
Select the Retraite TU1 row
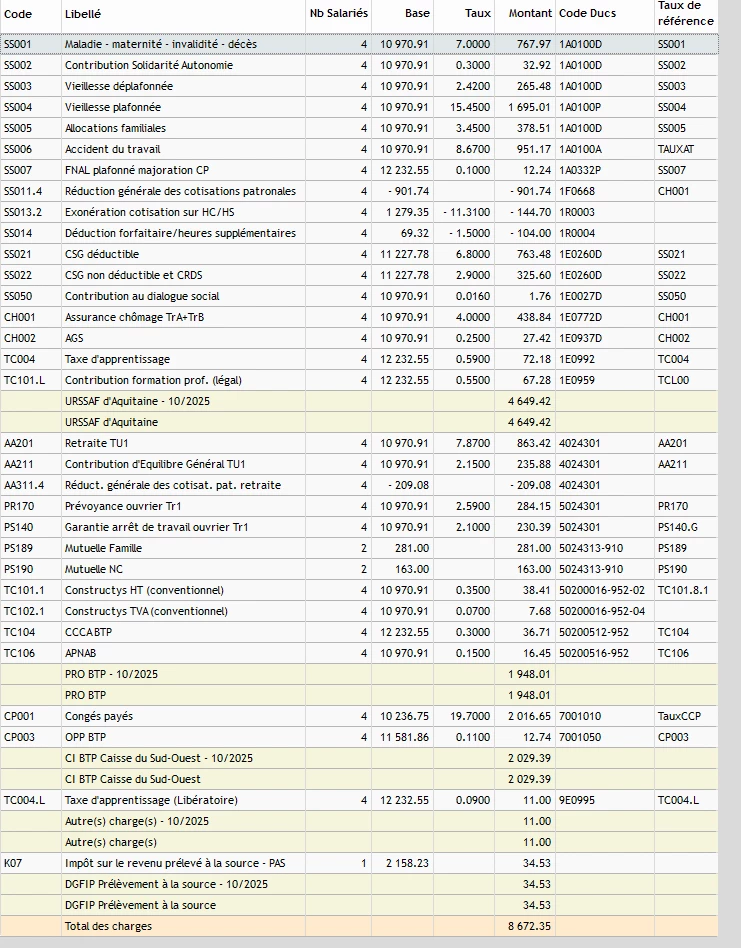point(359,444)
